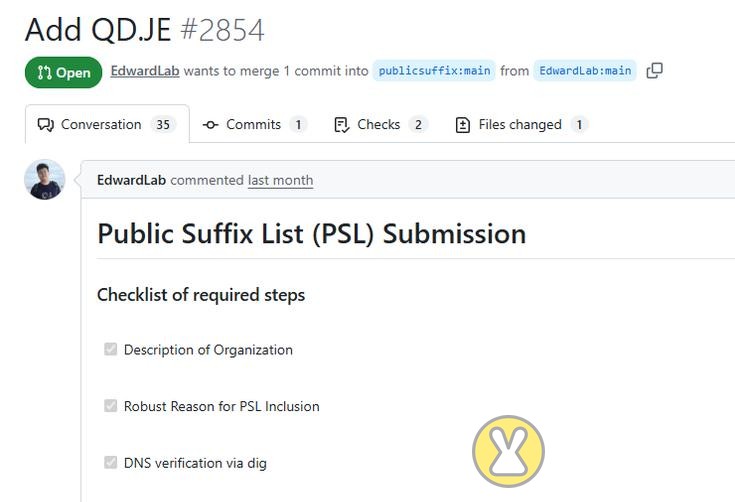Click the Commits node icon
The image size is (735, 502).
(210, 125)
